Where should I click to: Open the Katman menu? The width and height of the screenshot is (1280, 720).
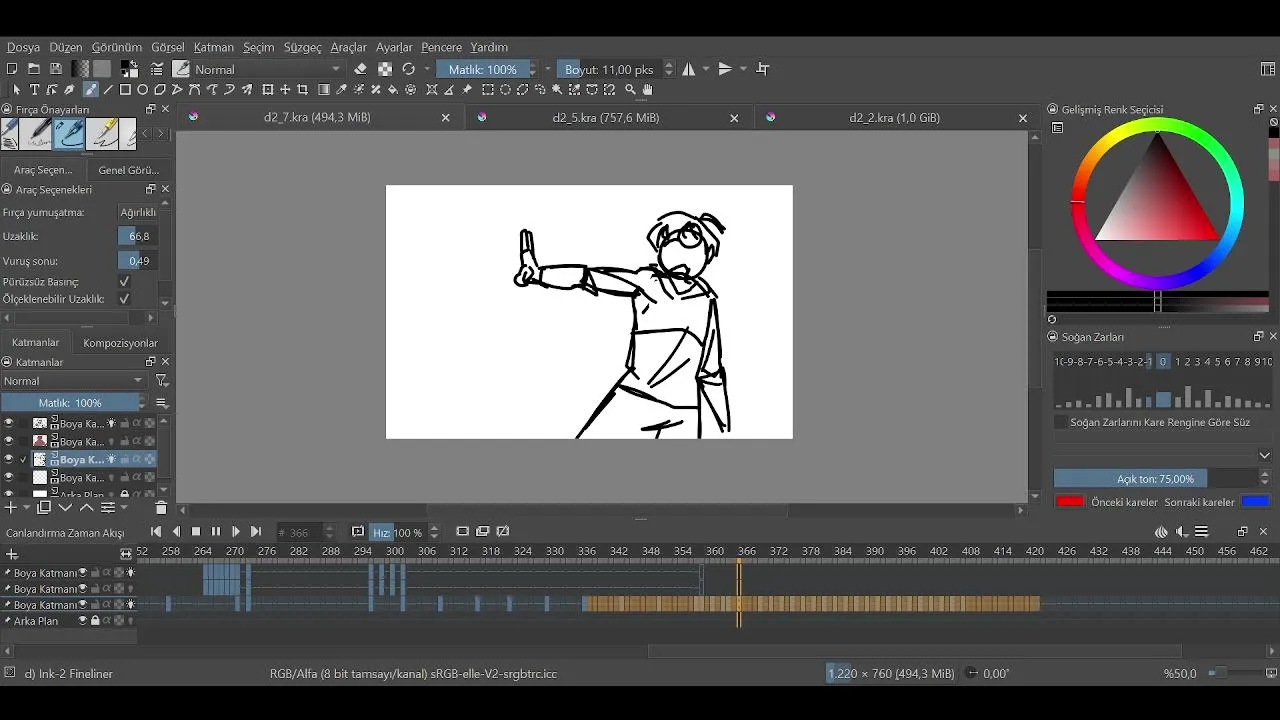pyautogui.click(x=214, y=47)
